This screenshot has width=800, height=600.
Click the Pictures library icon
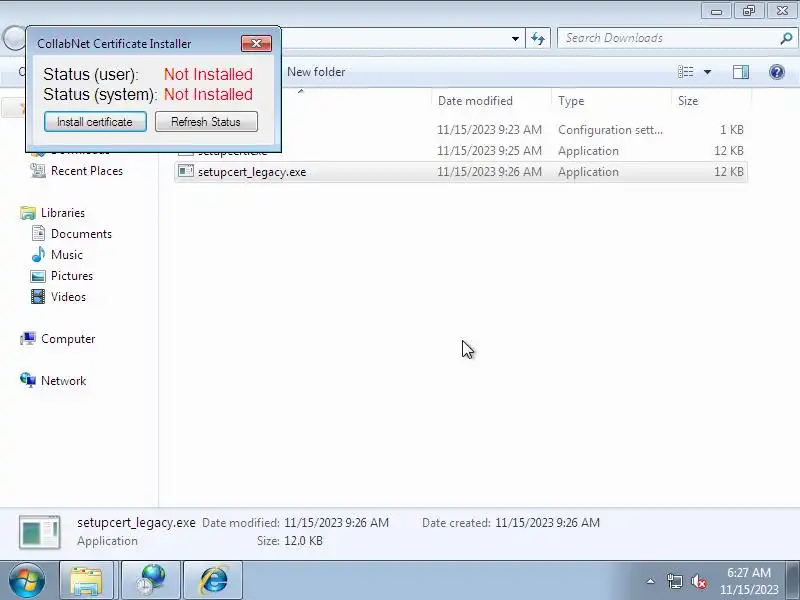(x=38, y=276)
